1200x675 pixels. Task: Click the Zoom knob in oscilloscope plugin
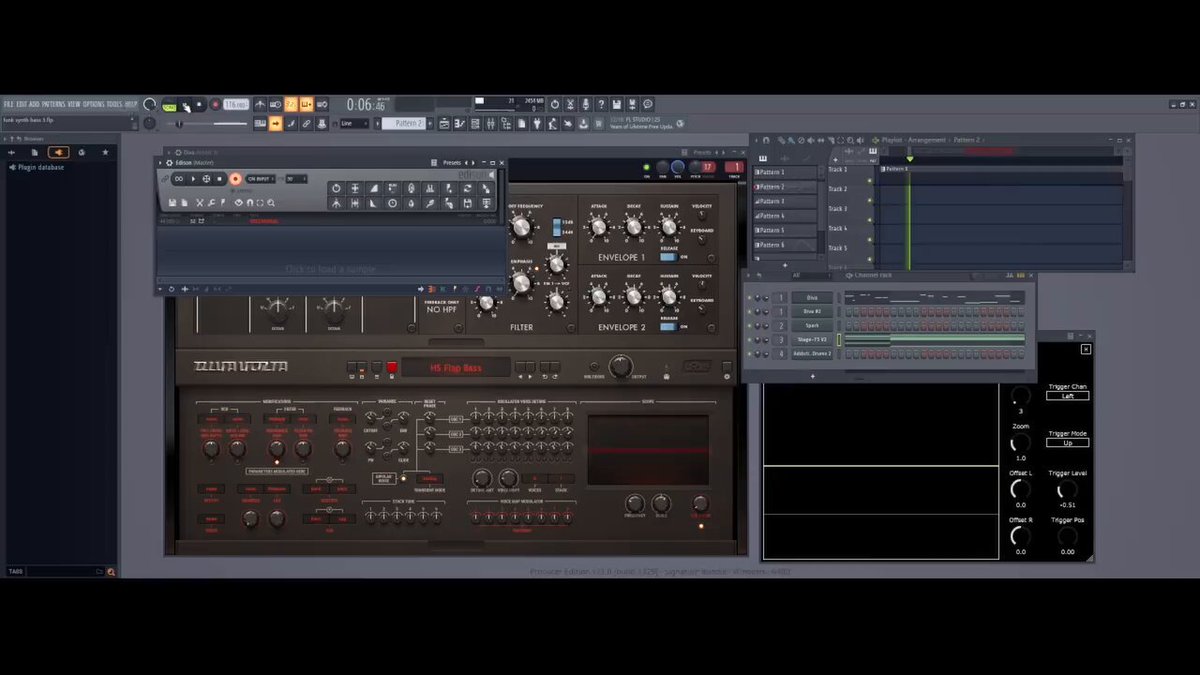(1020, 442)
